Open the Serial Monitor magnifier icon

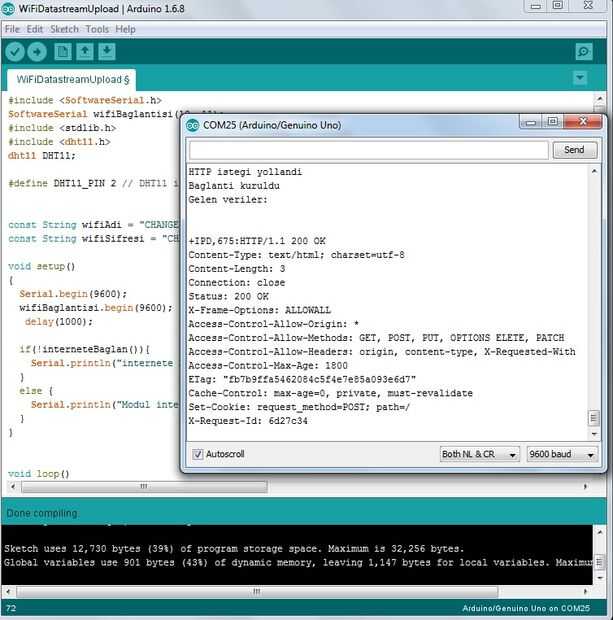pyautogui.click(x=584, y=51)
